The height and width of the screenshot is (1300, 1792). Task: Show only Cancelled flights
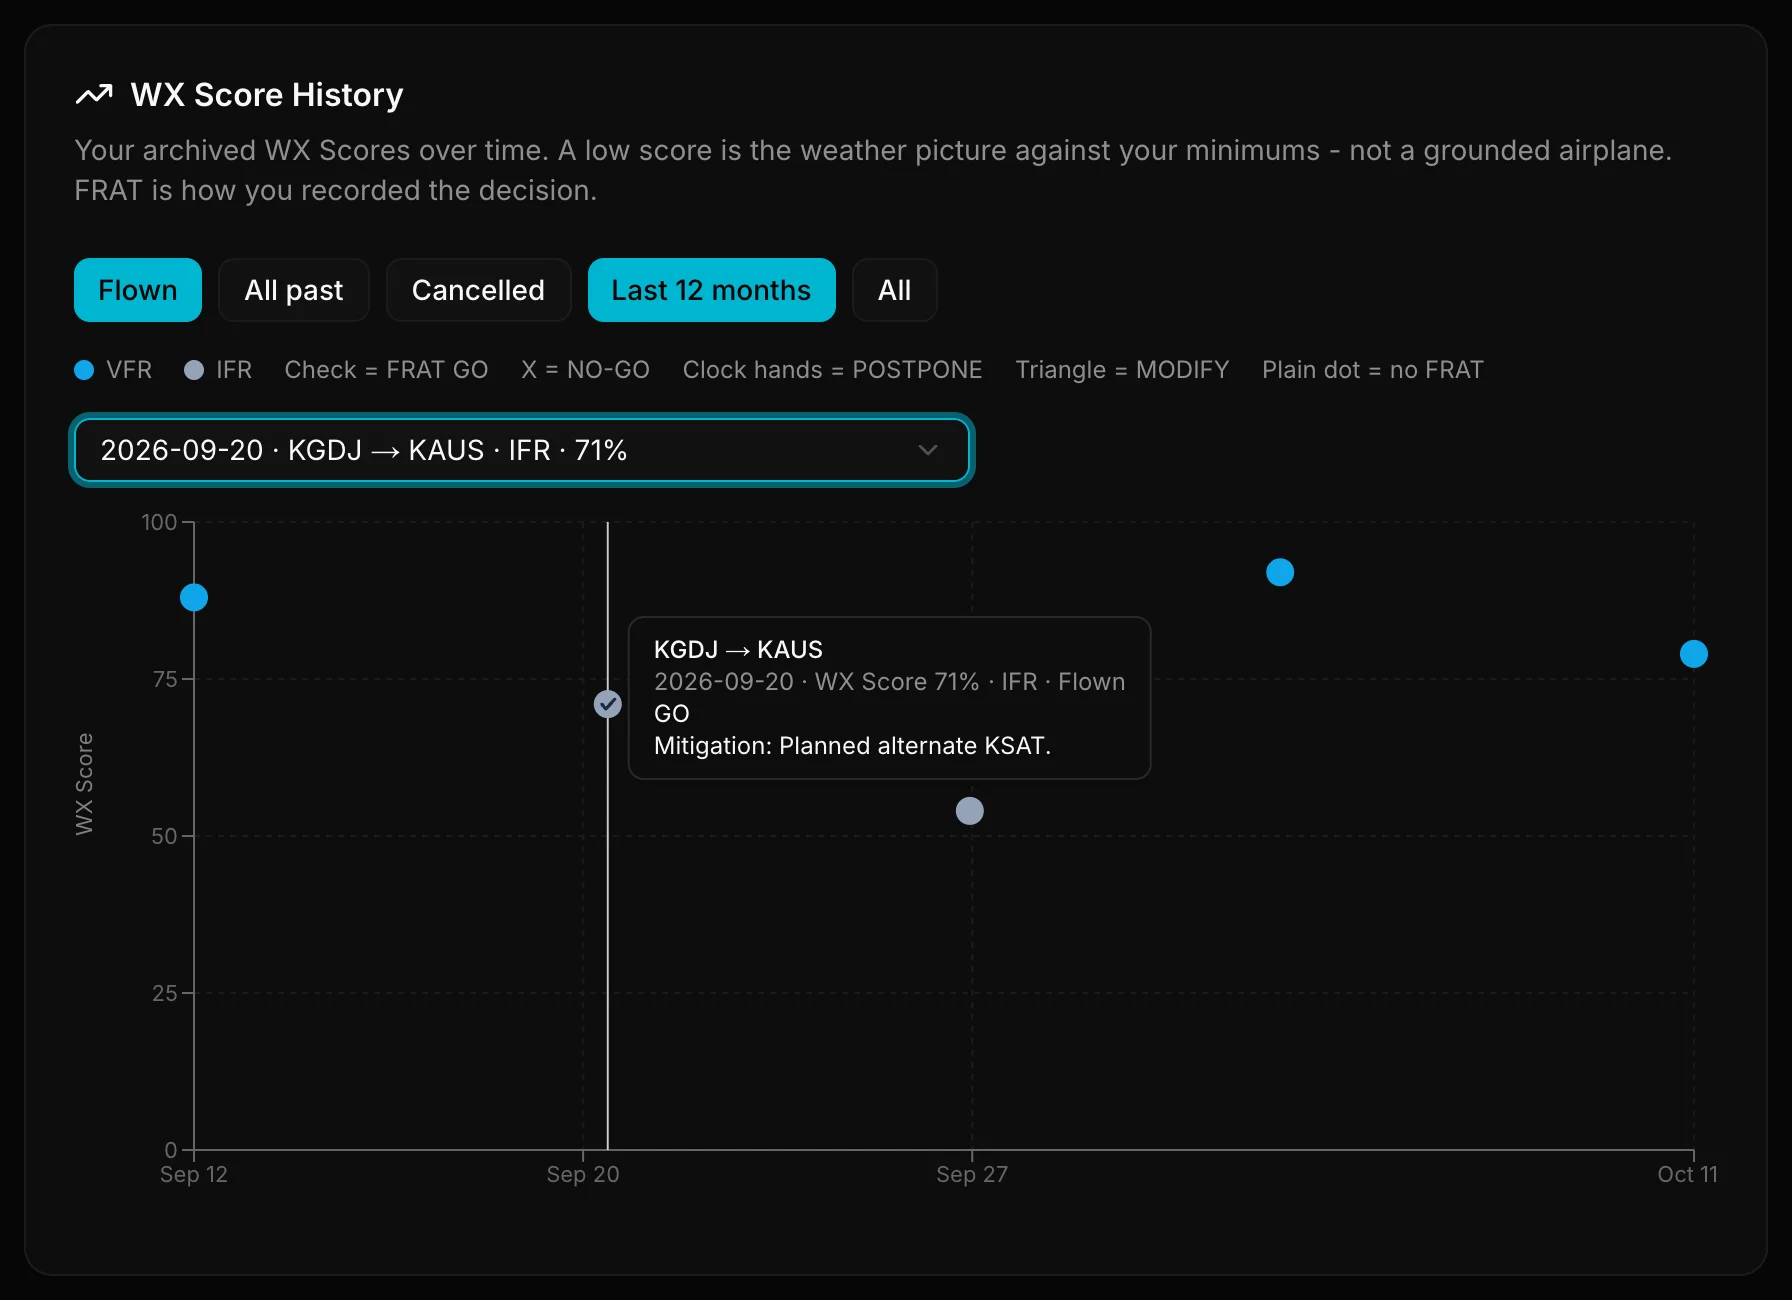tap(478, 290)
